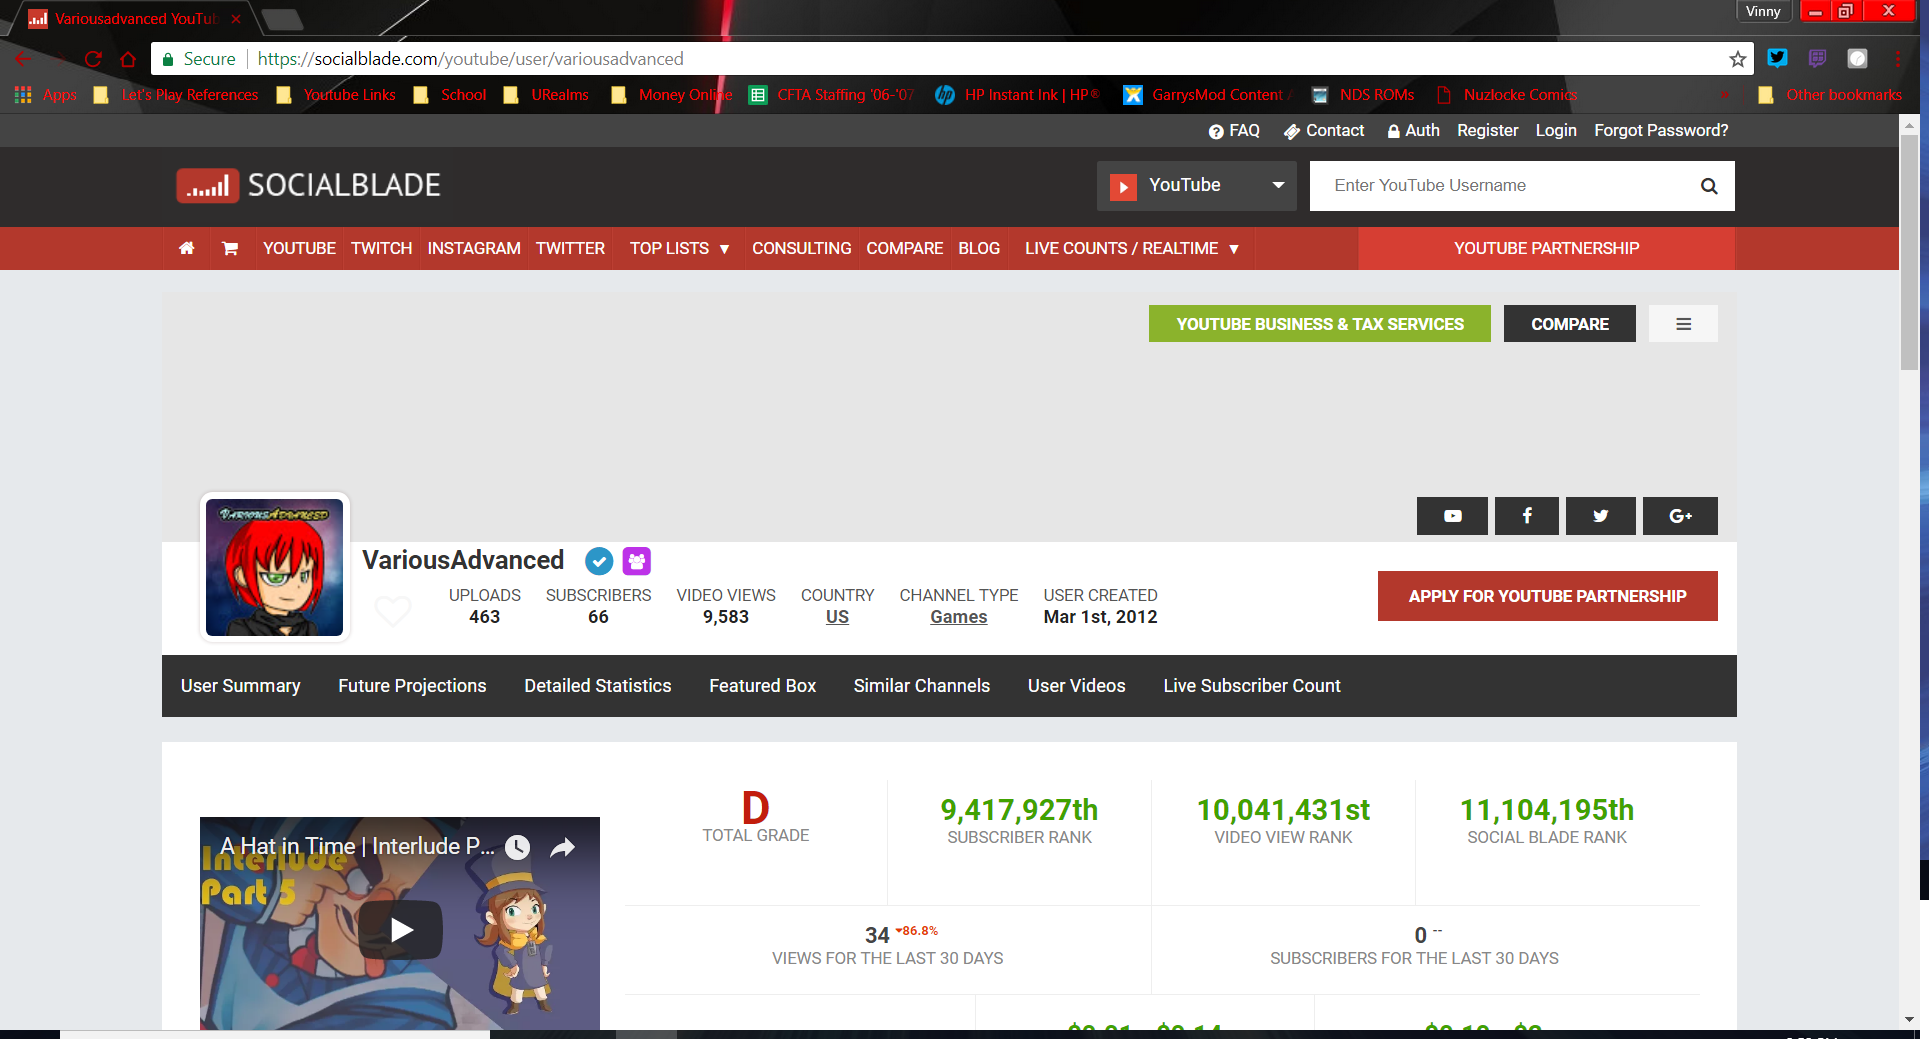The width and height of the screenshot is (1929, 1039).
Task: Switch to the Detailed Statistics tab
Action: tap(598, 686)
